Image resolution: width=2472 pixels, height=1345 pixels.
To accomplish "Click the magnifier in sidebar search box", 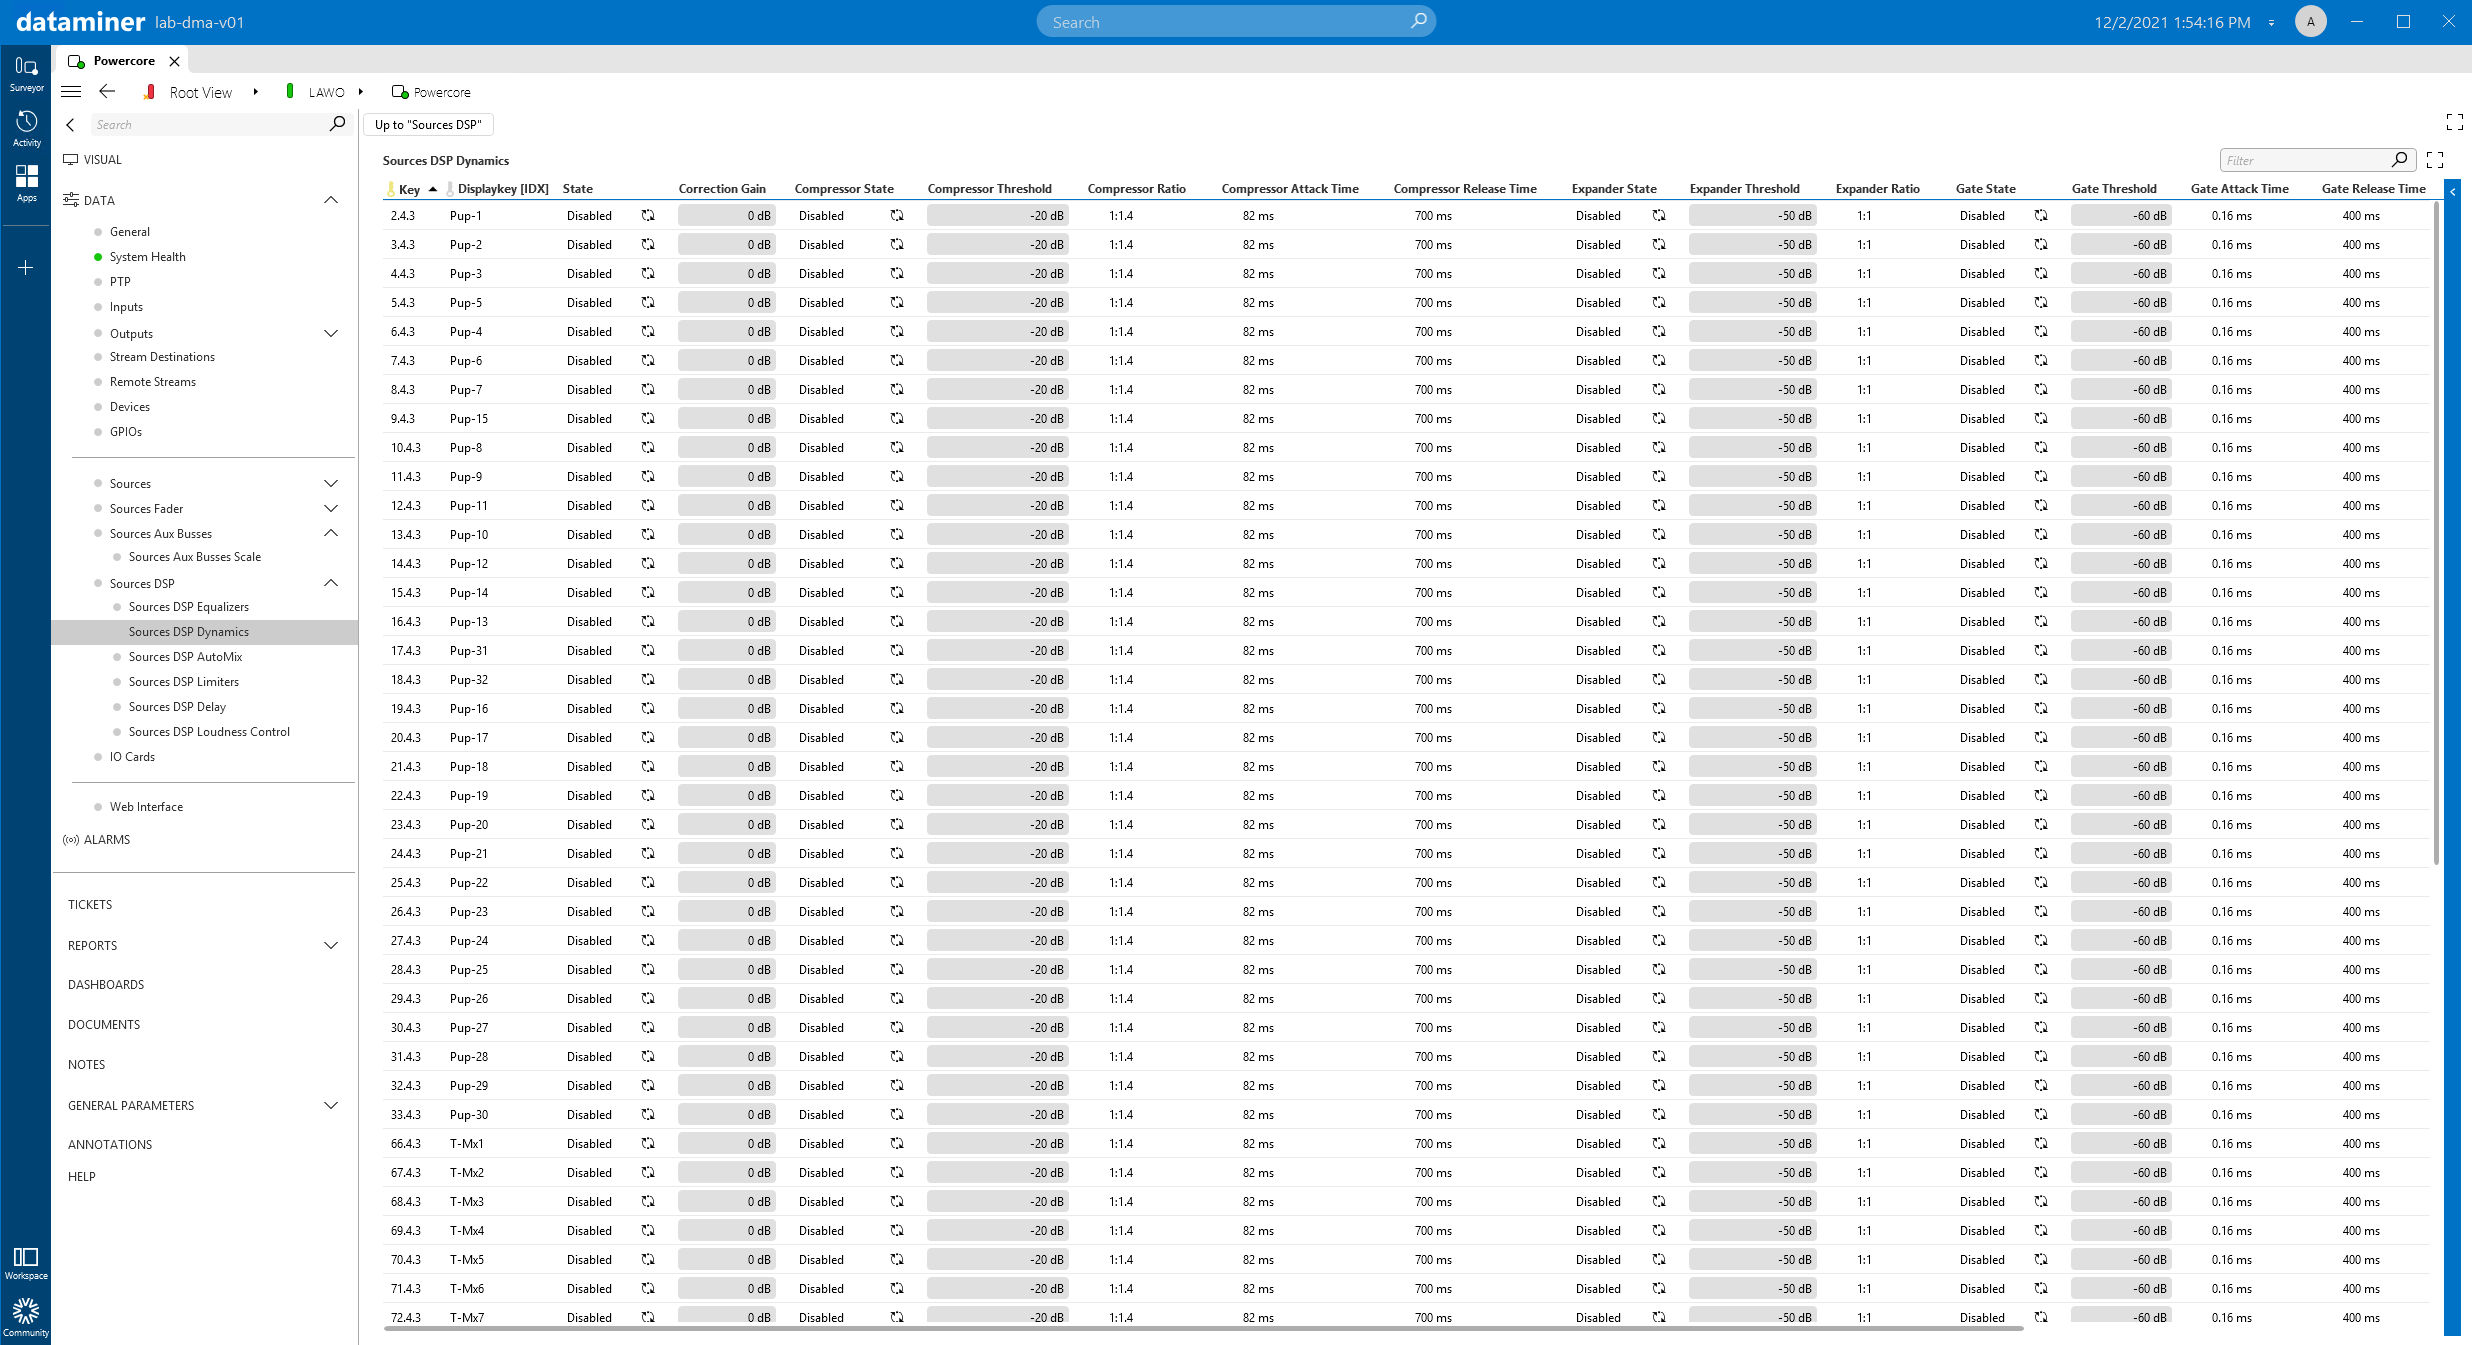I will tap(337, 124).
